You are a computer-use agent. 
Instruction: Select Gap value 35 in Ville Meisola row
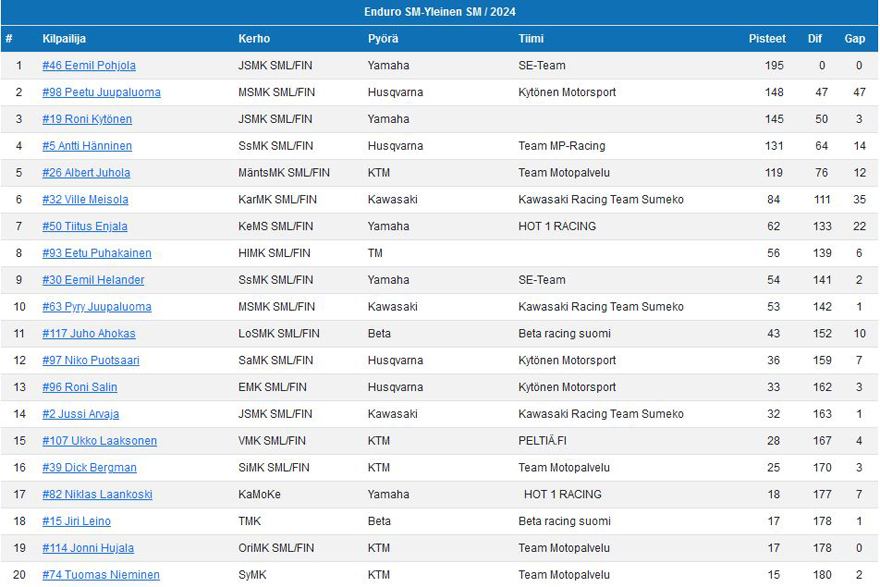coord(859,200)
